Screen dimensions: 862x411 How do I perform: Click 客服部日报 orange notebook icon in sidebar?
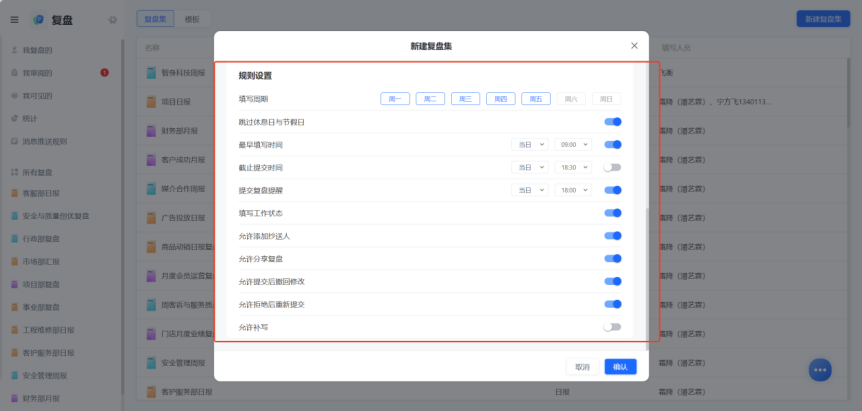point(15,193)
